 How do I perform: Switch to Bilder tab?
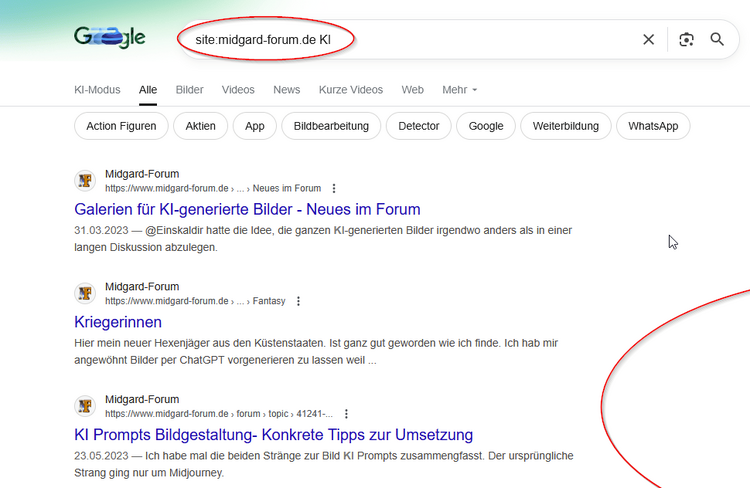click(x=189, y=90)
